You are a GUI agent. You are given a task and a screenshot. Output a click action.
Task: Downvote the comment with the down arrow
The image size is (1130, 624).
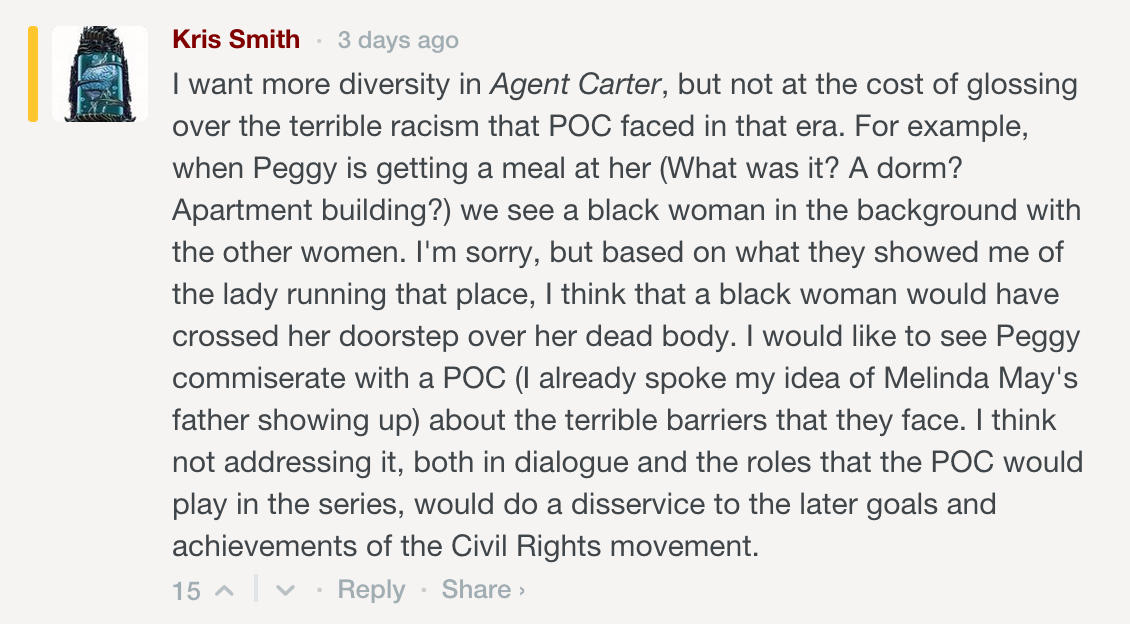click(286, 590)
